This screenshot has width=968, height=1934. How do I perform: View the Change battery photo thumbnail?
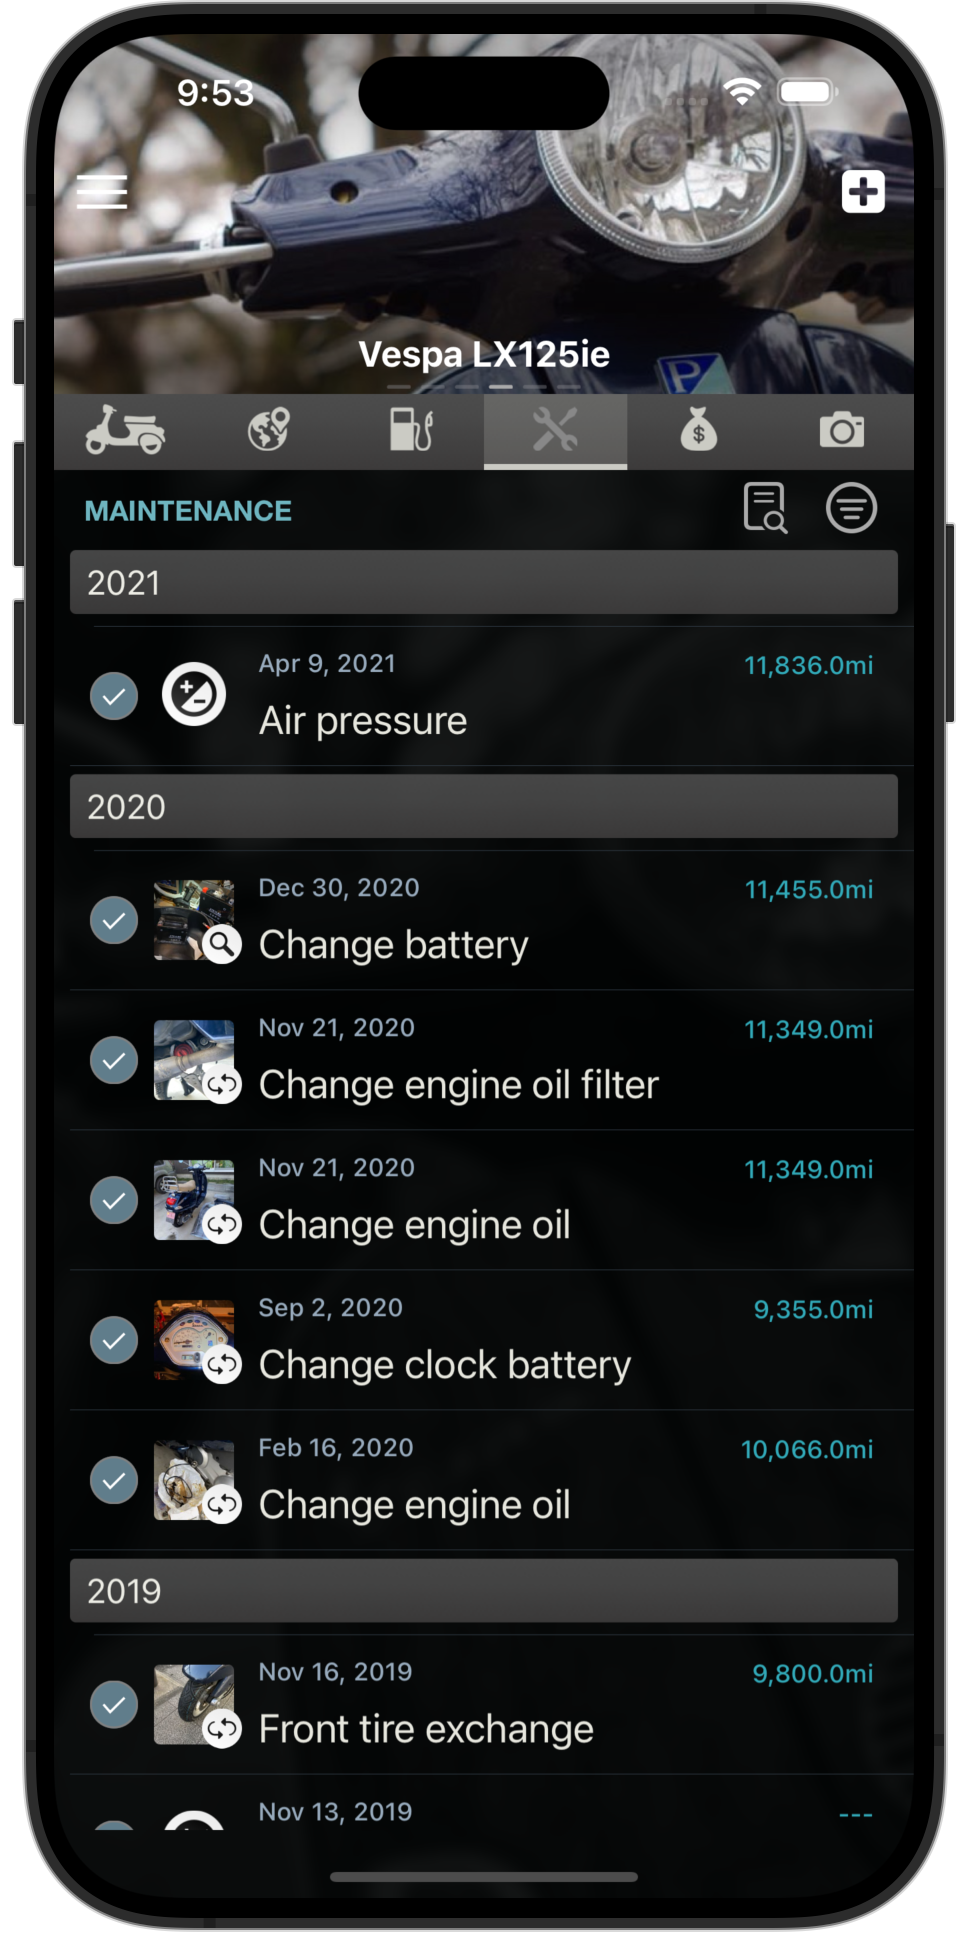(192, 918)
